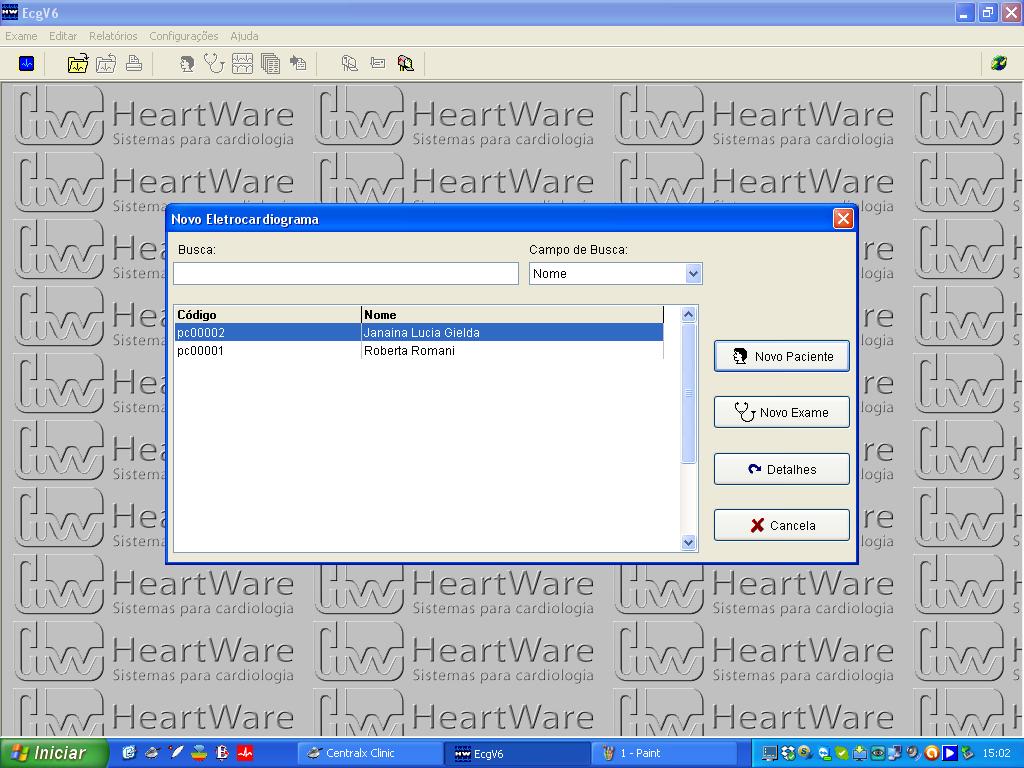Open the Campo de Busca dropdown
The image size is (1024, 768).
point(693,274)
